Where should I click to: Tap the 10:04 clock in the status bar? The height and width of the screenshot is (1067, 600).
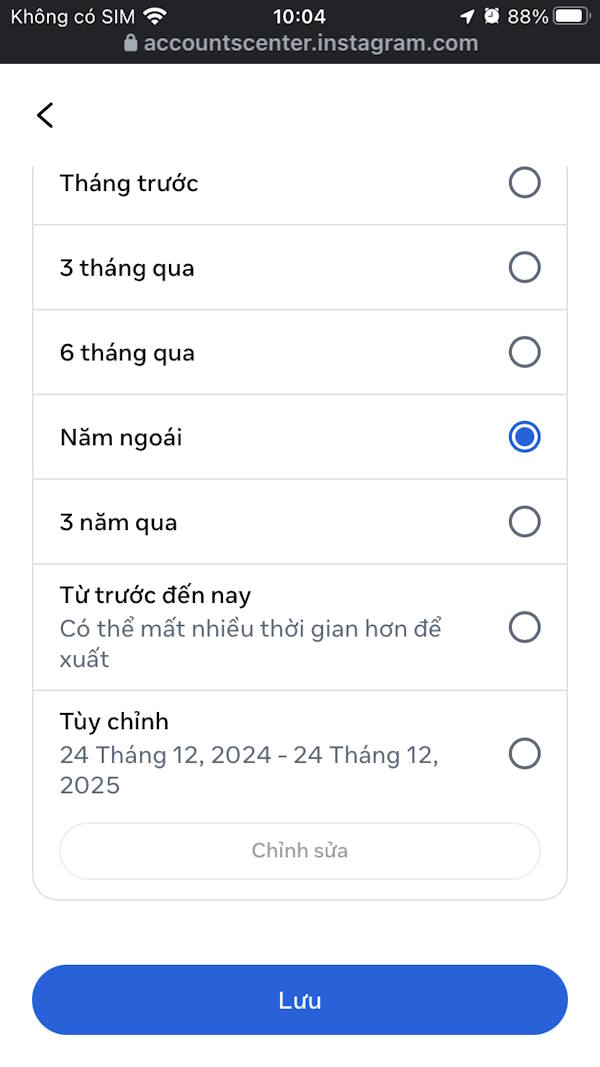point(299,15)
